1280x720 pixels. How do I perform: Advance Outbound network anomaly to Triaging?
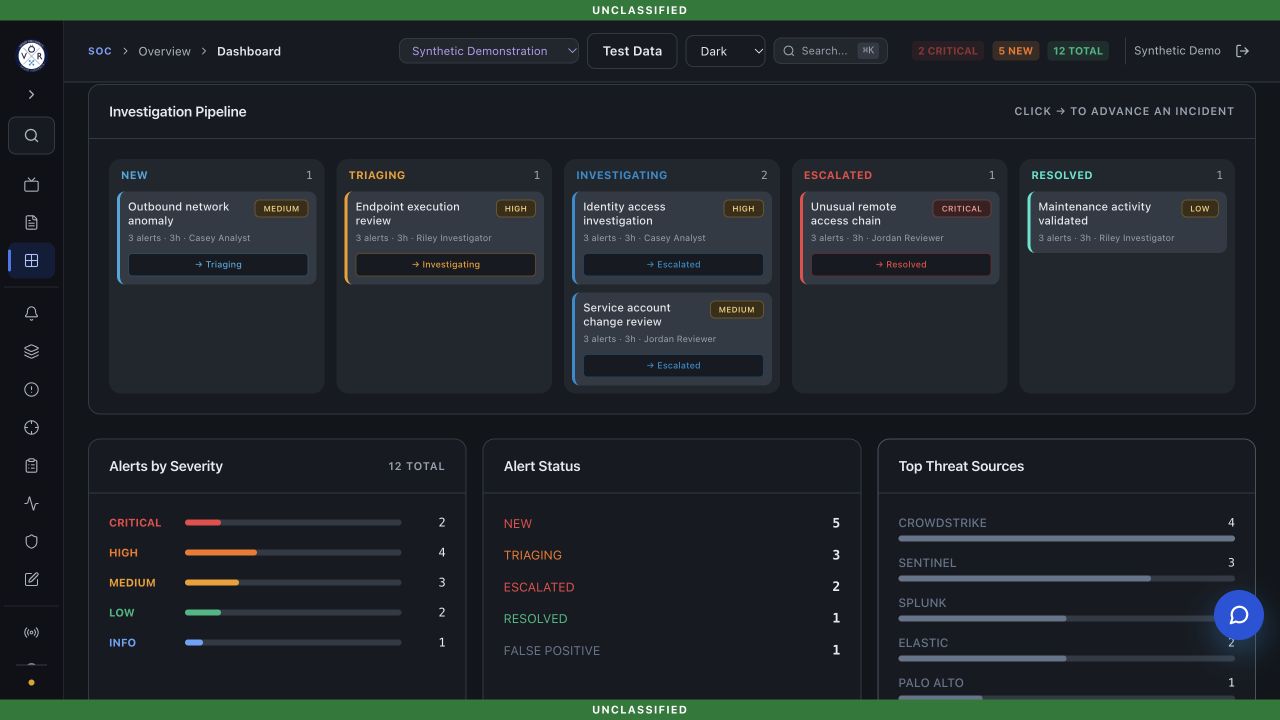coord(218,265)
